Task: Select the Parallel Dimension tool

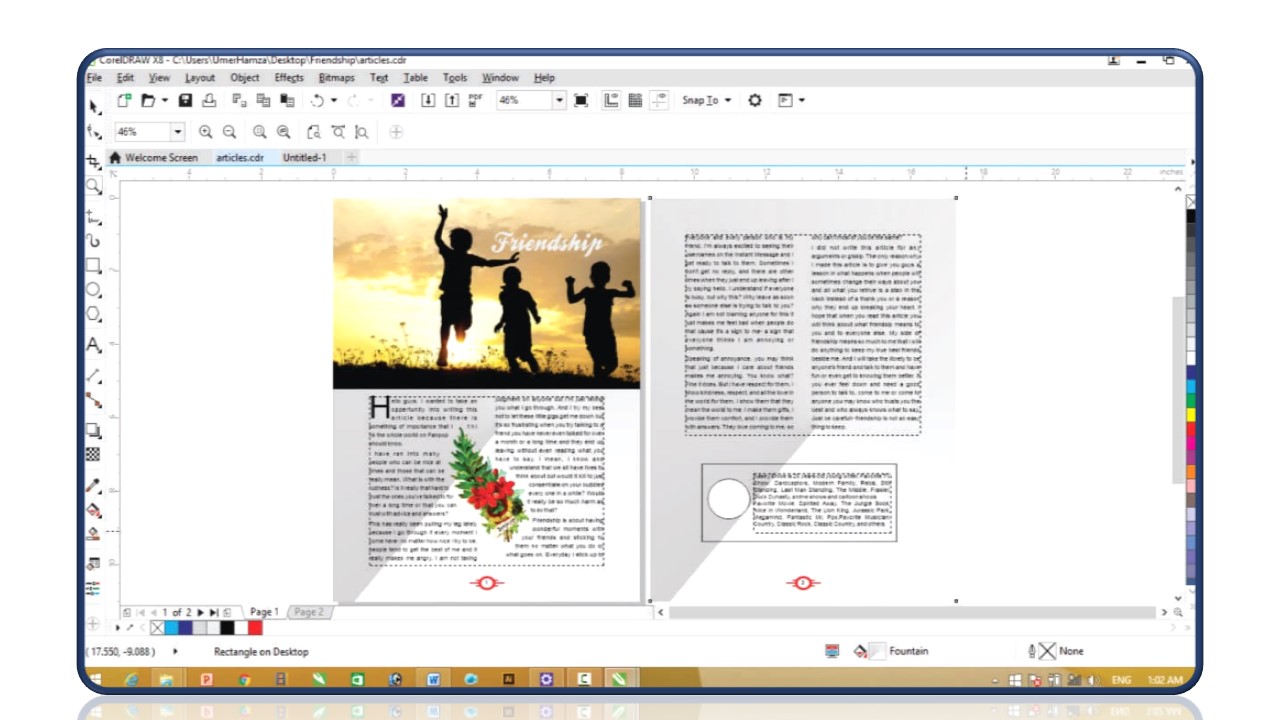Action: click(x=94, y=375)
